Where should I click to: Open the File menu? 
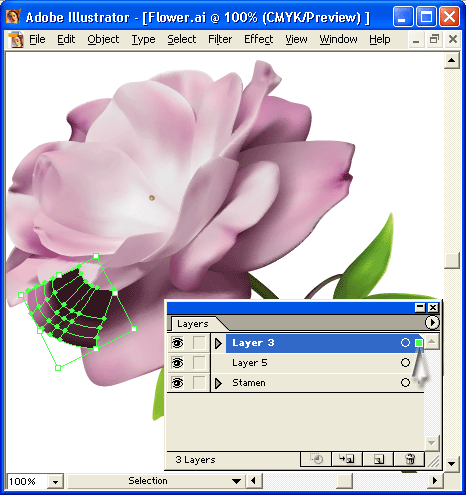(37, 40)
